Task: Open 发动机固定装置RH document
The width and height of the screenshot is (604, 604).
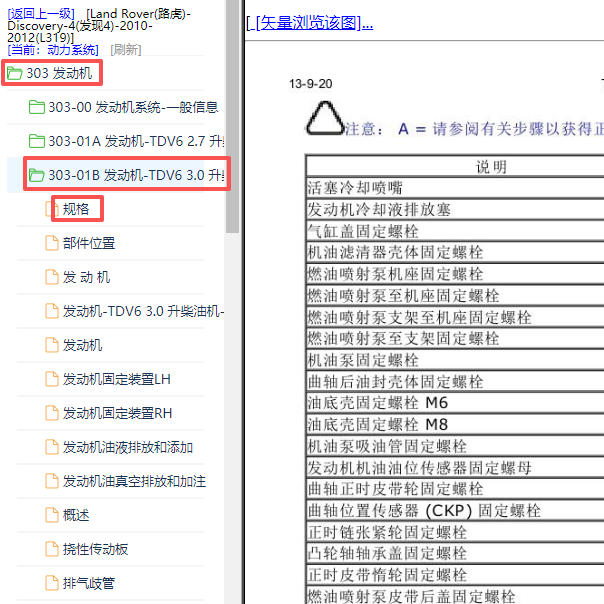Action: coord(117,413)
